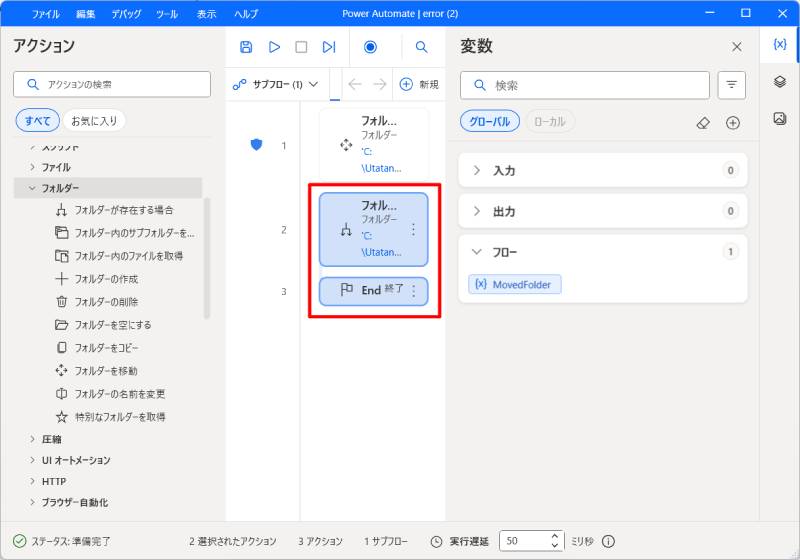
Task: Run next action with the step icon
Action: click(x=329, y=47)
